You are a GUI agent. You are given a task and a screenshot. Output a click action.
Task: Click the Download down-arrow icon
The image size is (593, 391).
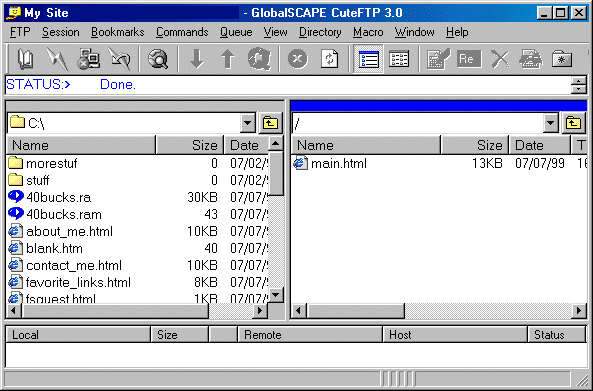tap(197, 59)
